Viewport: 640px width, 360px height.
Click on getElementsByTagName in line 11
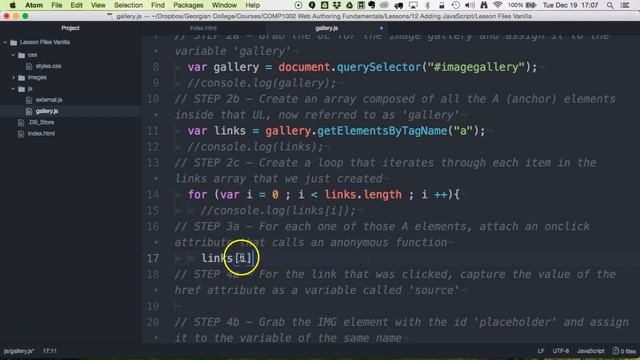pos(382,131)
